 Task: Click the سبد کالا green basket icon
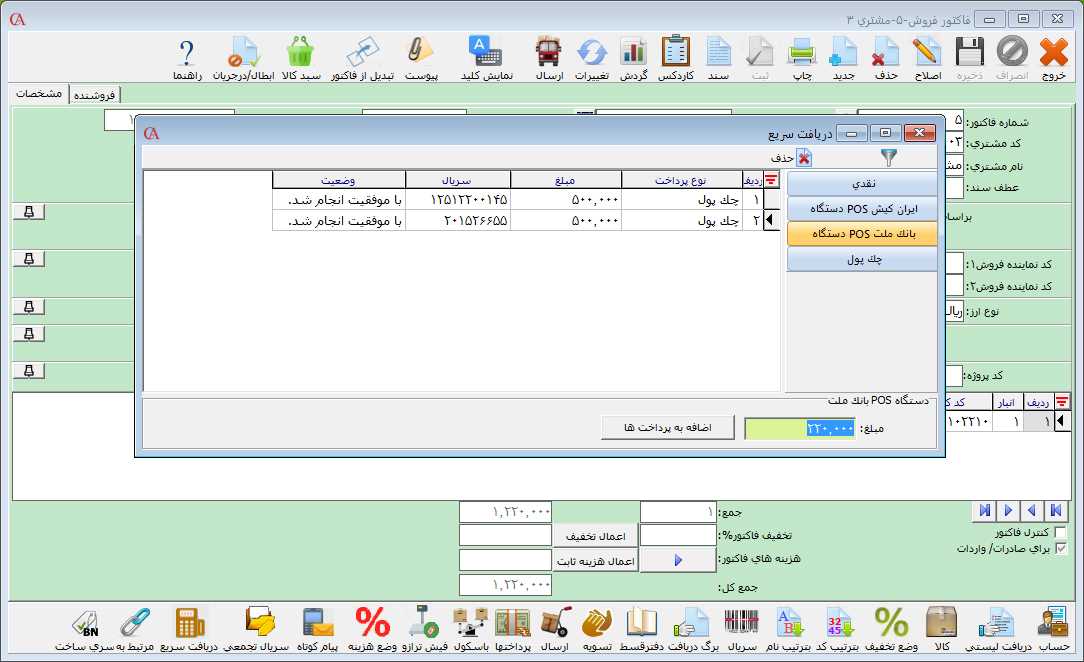click(x=300, y=57)
